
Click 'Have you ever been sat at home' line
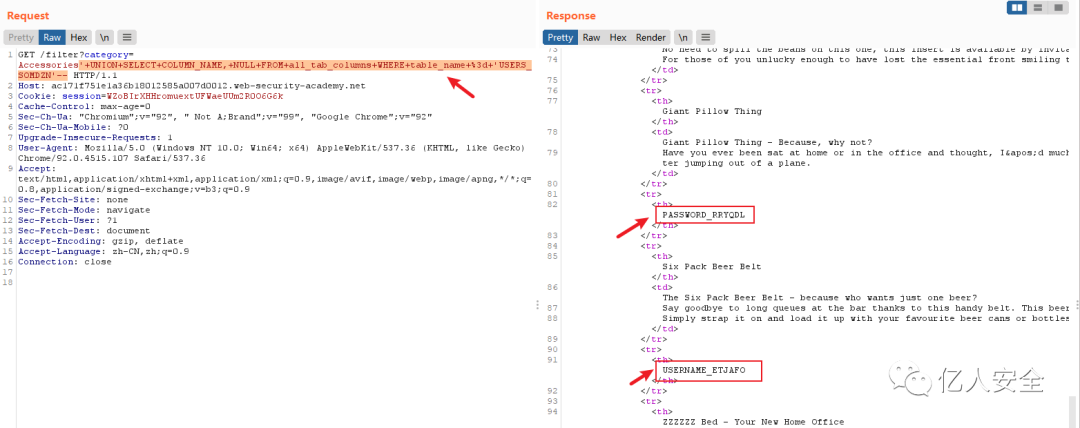click(865, 152)
